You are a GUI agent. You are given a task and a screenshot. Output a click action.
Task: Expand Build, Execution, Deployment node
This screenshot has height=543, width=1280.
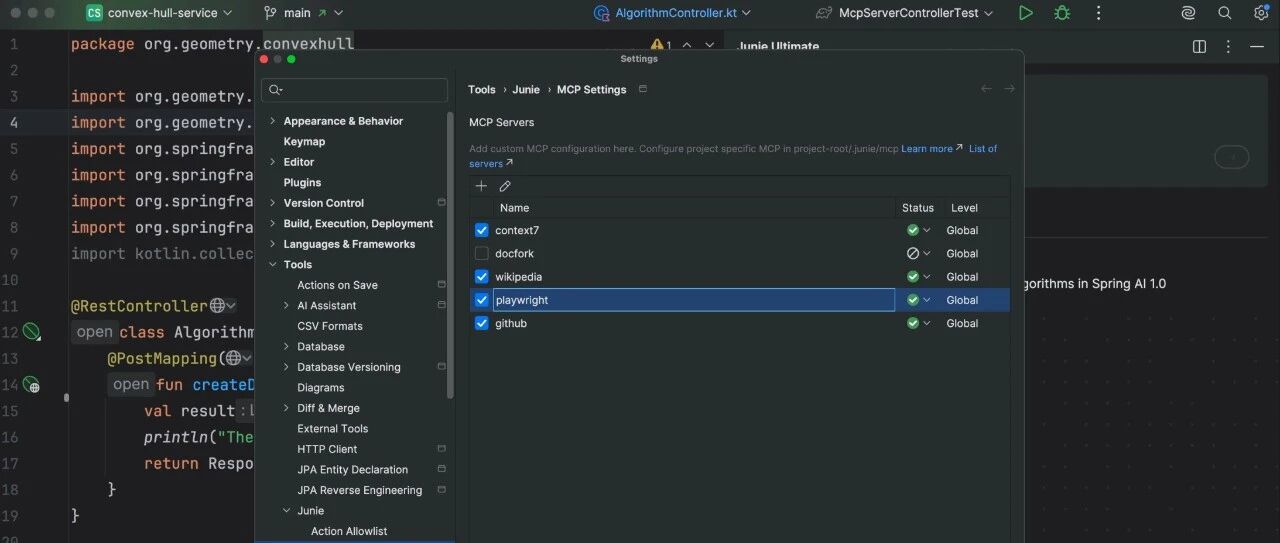pos(273,224)
